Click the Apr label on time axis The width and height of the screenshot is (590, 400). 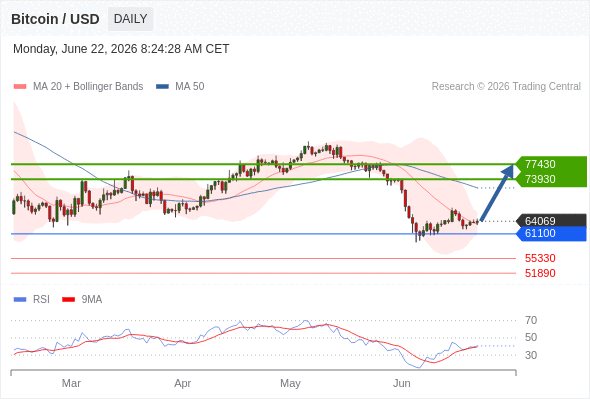182,383
